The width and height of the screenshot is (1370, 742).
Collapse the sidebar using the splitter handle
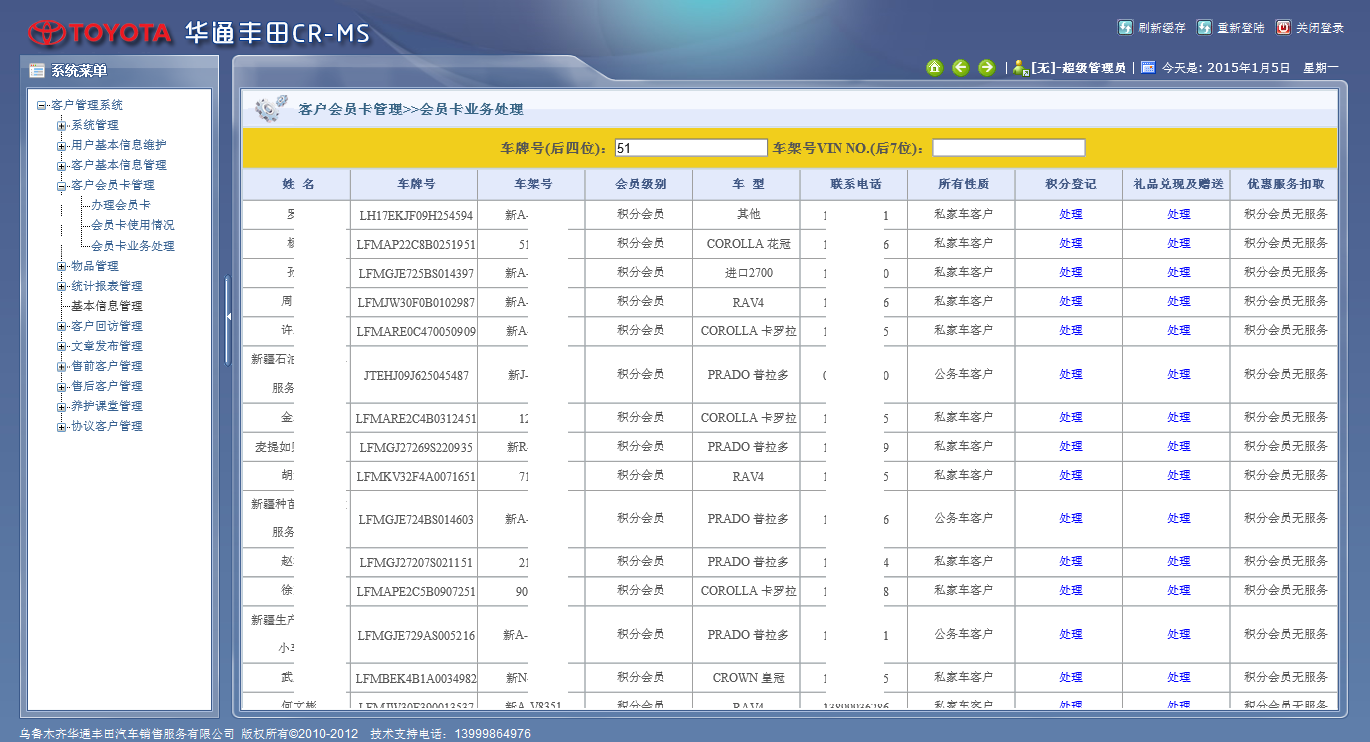tap(228, 316)
